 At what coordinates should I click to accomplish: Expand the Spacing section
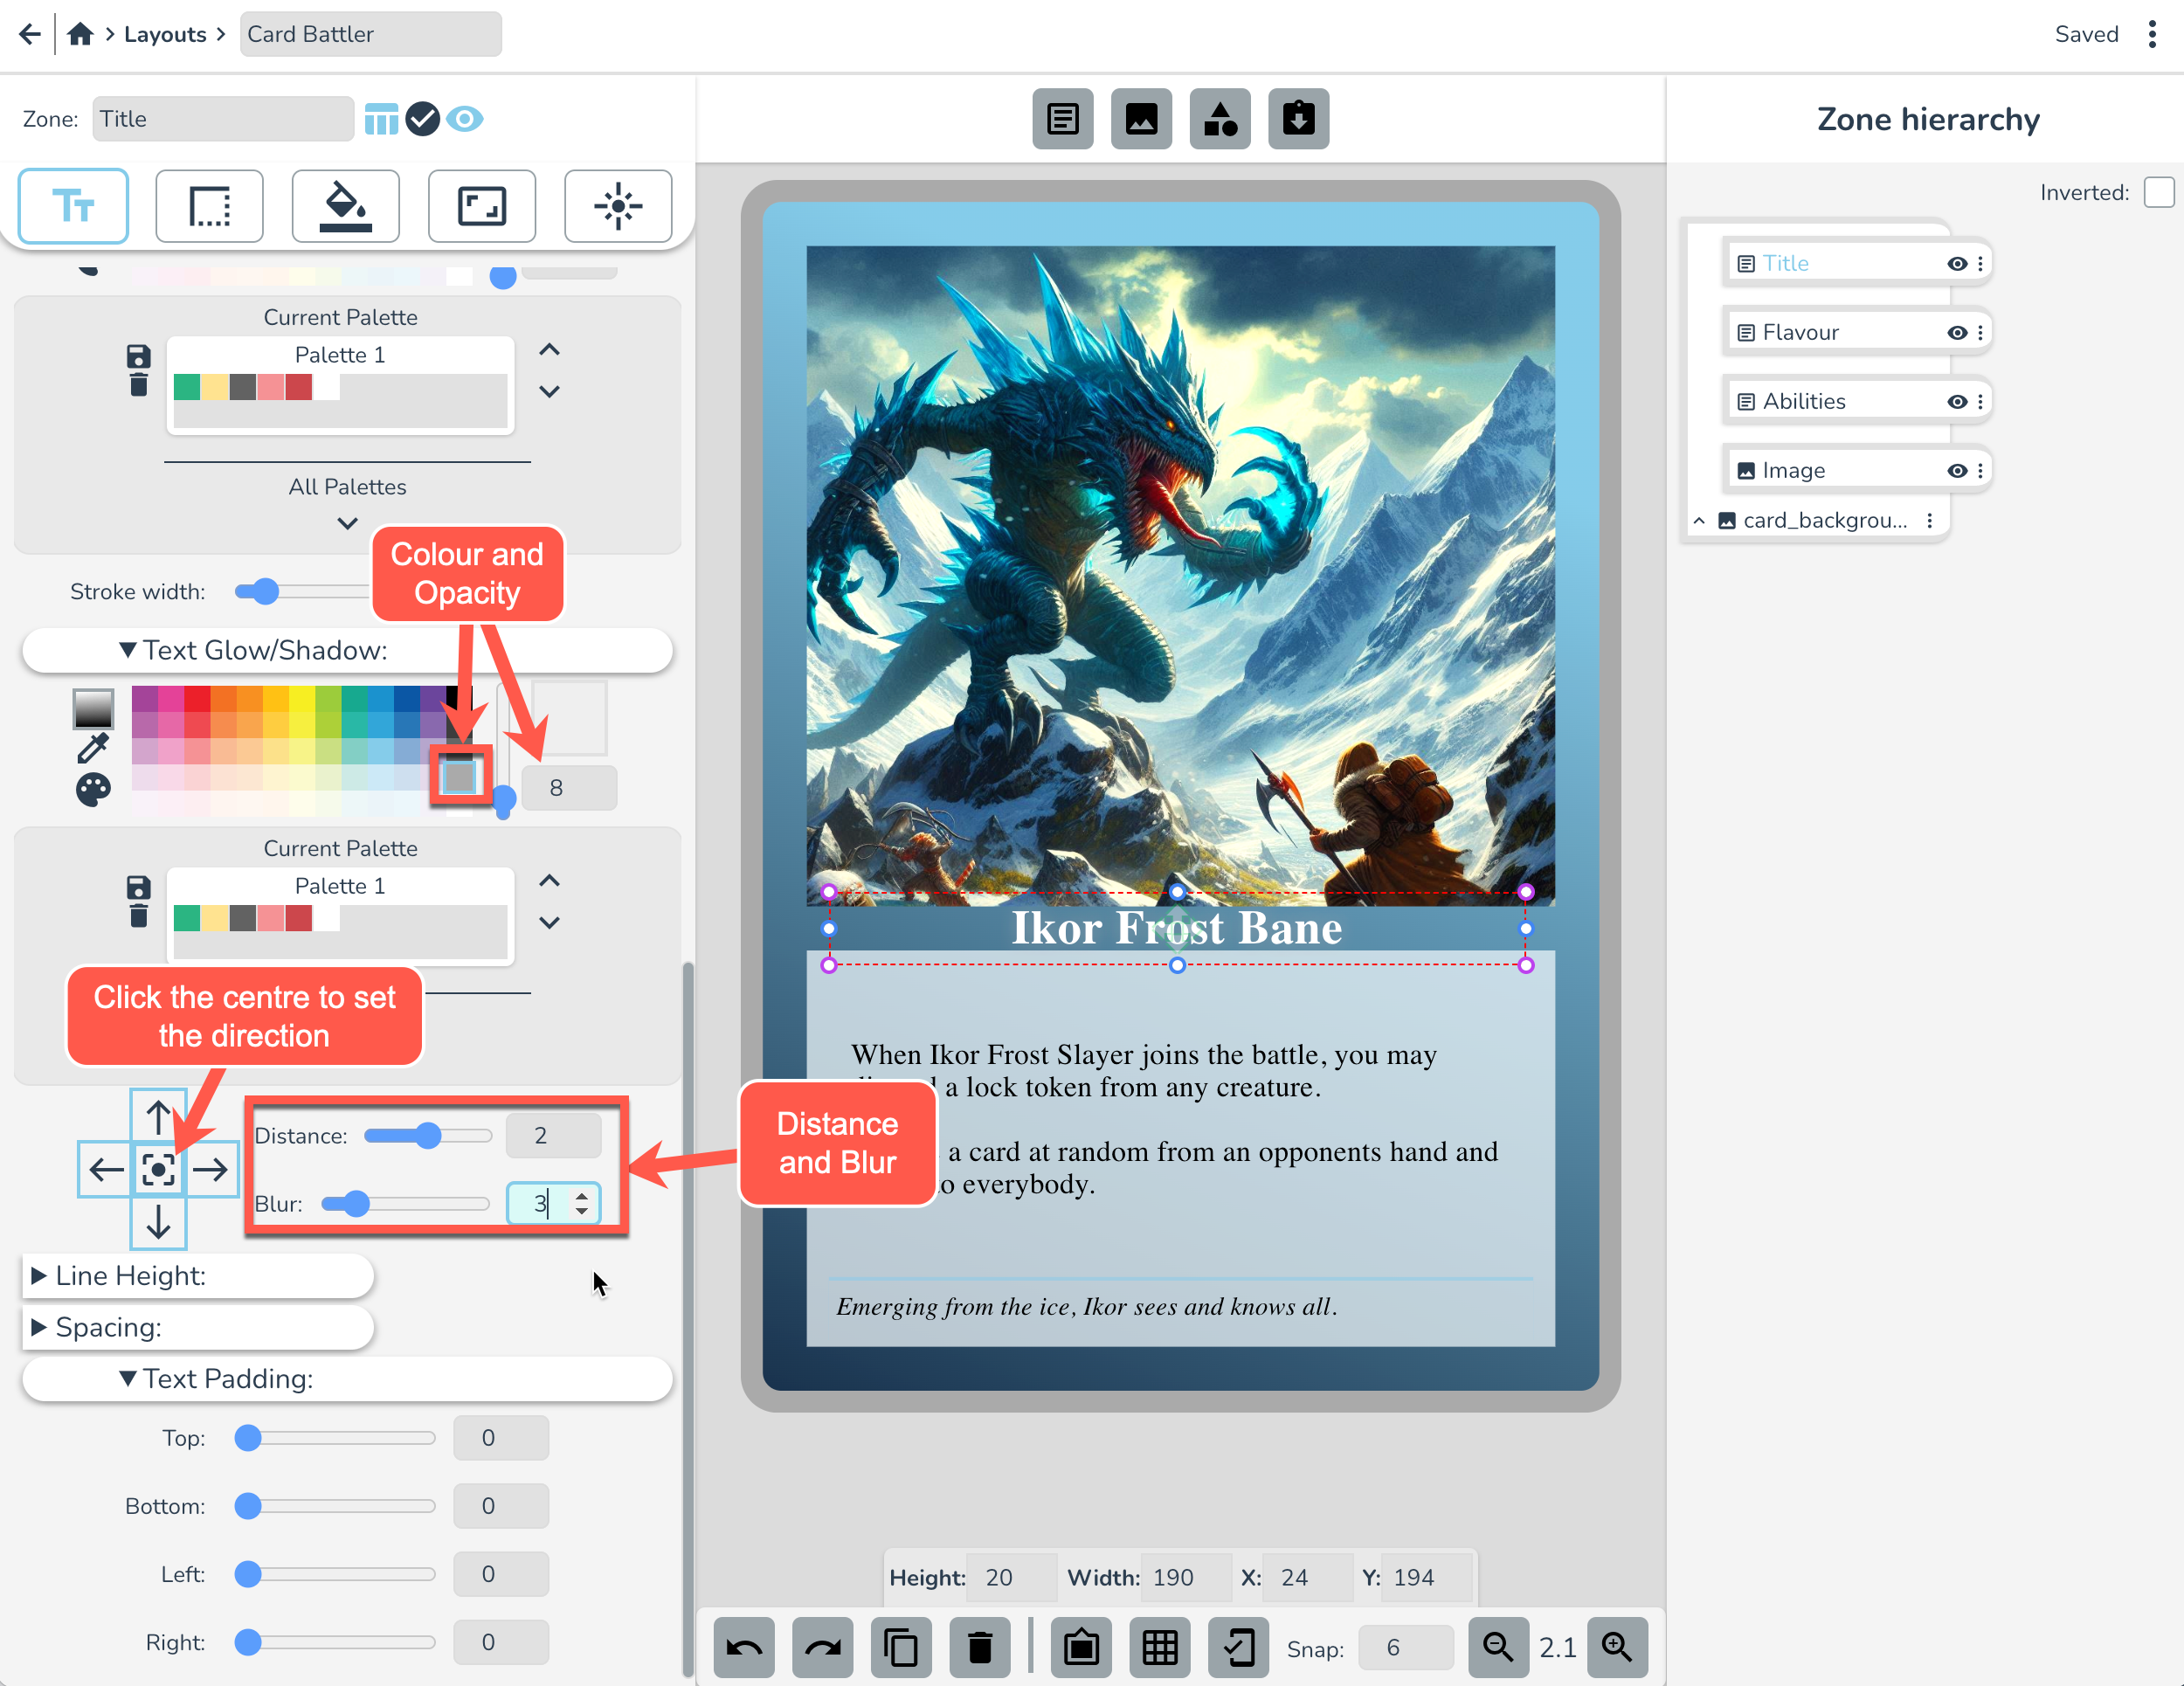pyautogui.click(x=108, y=1327)
